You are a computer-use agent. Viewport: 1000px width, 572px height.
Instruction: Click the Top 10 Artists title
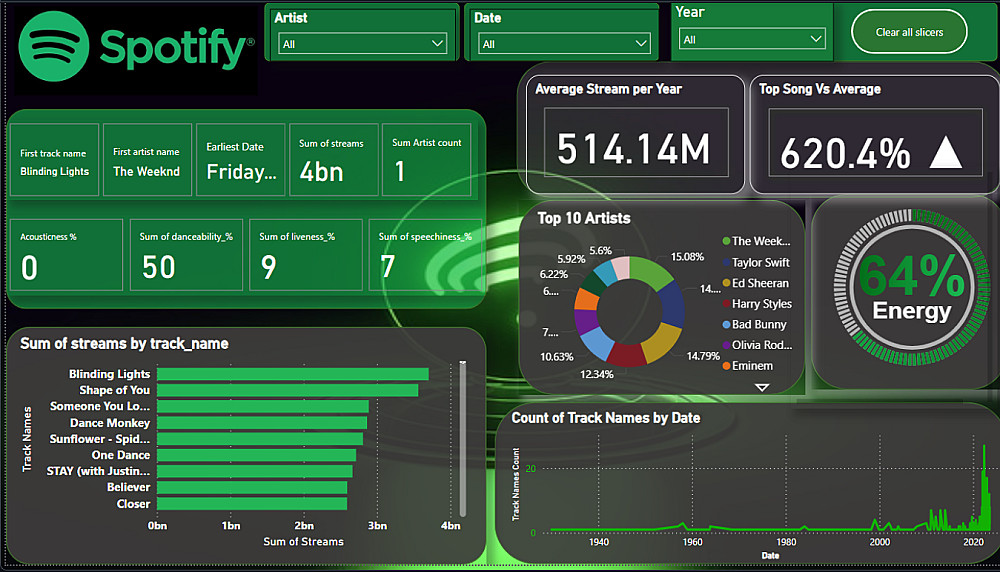click(584, 218)
